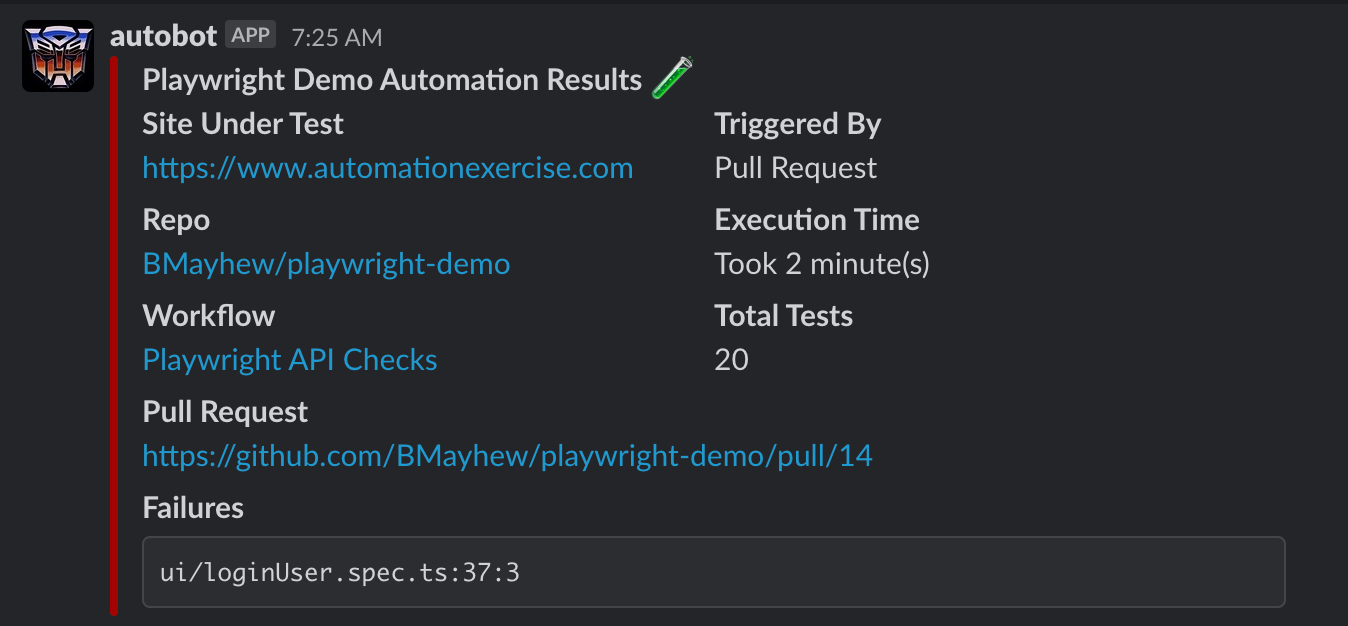Open the automationexercise.com site link

pyautogui.click(x=388, y=168)
